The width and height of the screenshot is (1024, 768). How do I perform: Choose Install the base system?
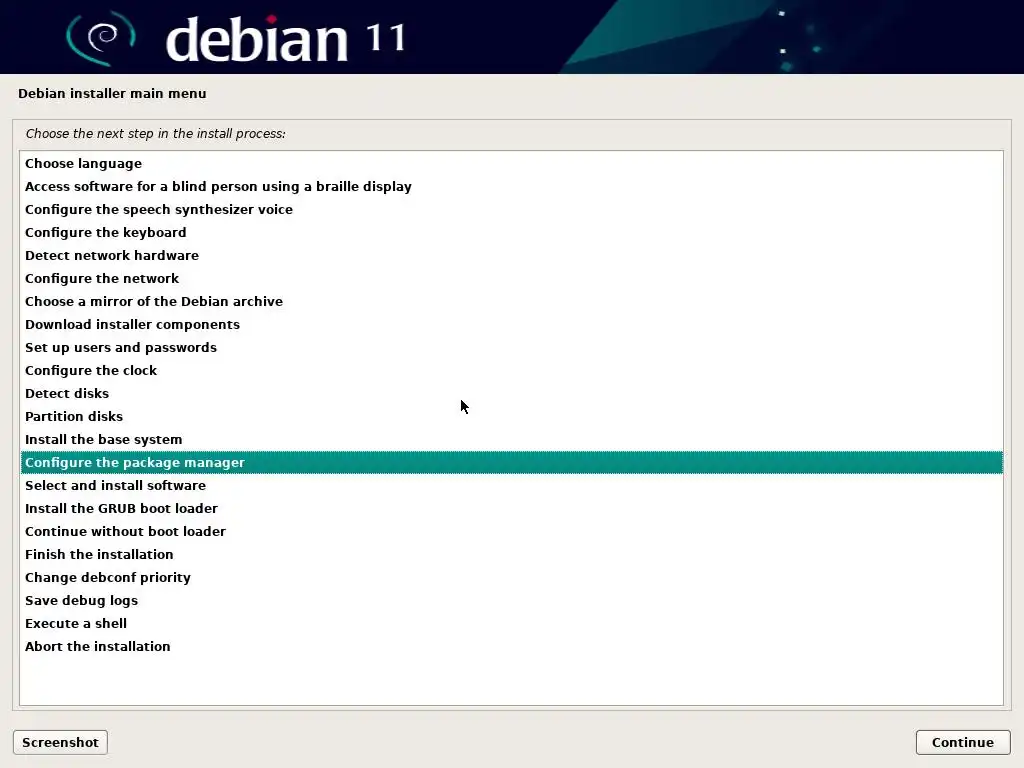coord(511,439)
